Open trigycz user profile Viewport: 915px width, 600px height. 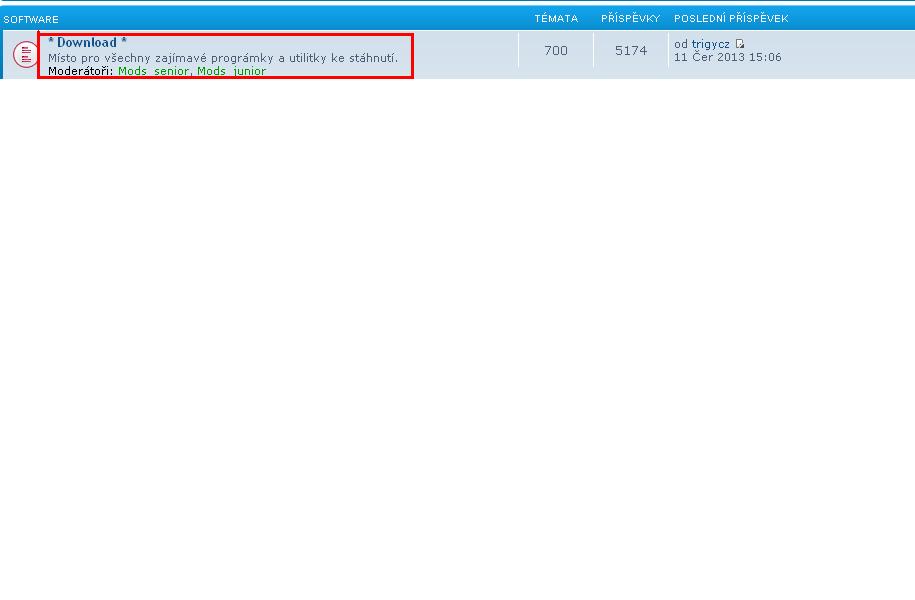pos(710,44)
